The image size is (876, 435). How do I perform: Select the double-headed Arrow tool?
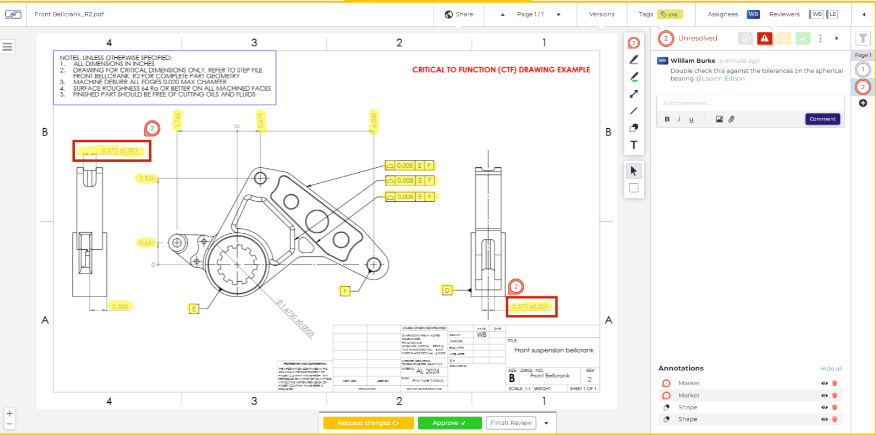[634, 94]
